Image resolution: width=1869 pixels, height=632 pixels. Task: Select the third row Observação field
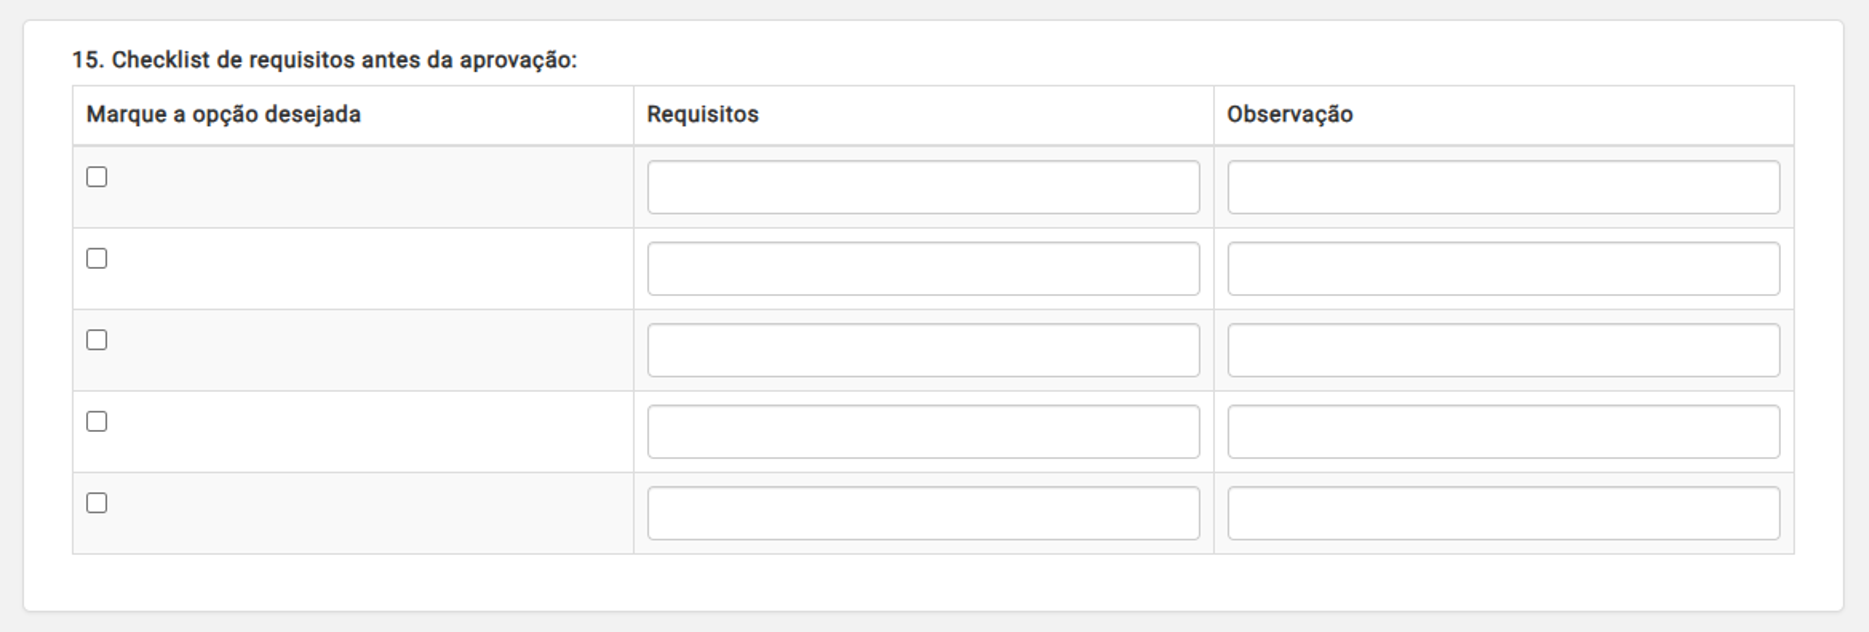1504,350
